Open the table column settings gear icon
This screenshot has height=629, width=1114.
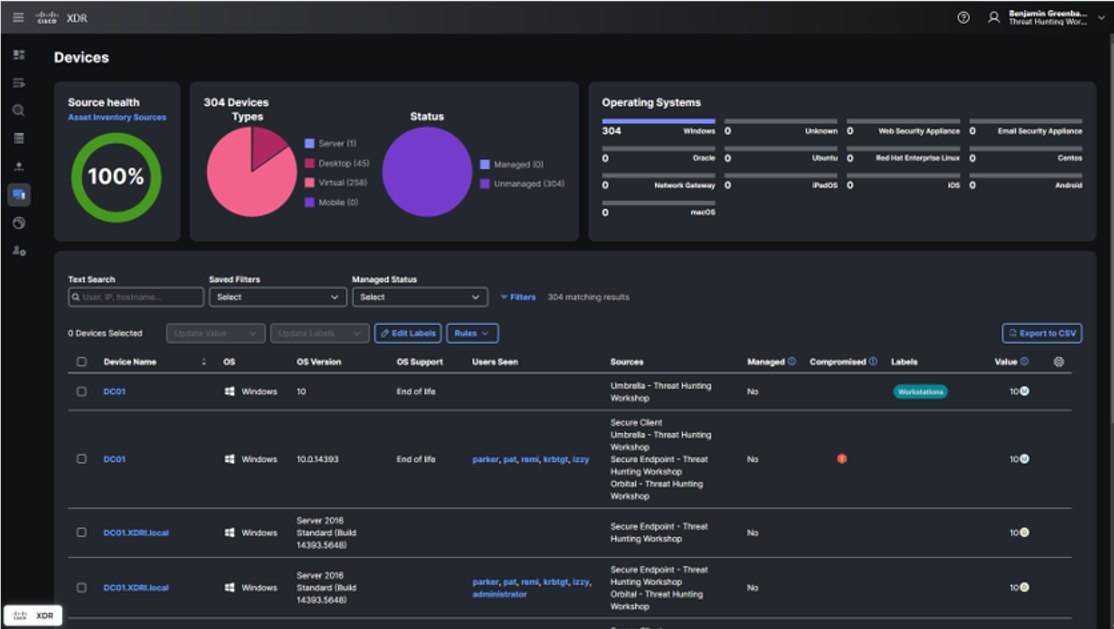pyautogui.click(x=1058, y=361)
